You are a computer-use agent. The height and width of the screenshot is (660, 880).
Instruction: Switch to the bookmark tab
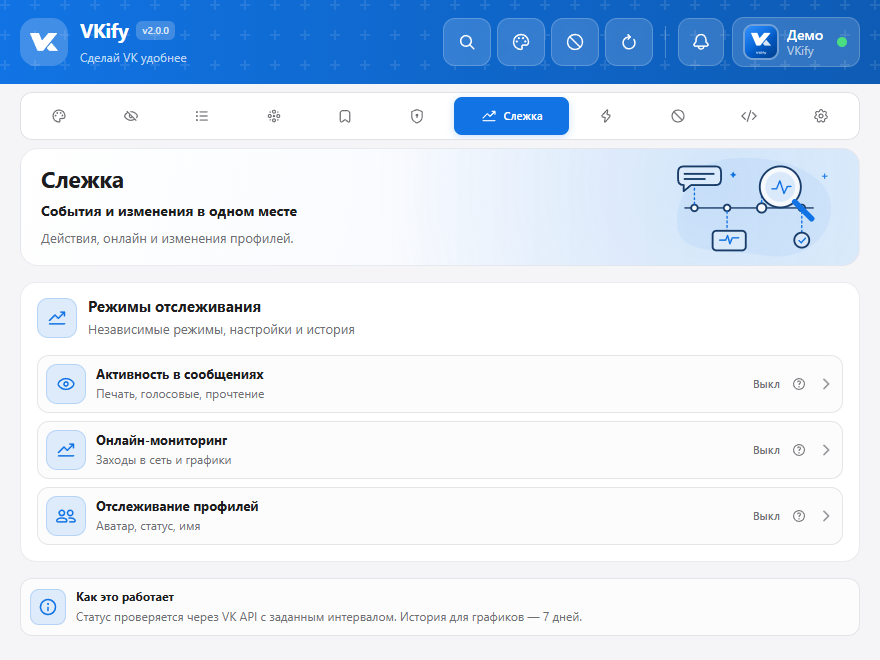tap(345, 116)
